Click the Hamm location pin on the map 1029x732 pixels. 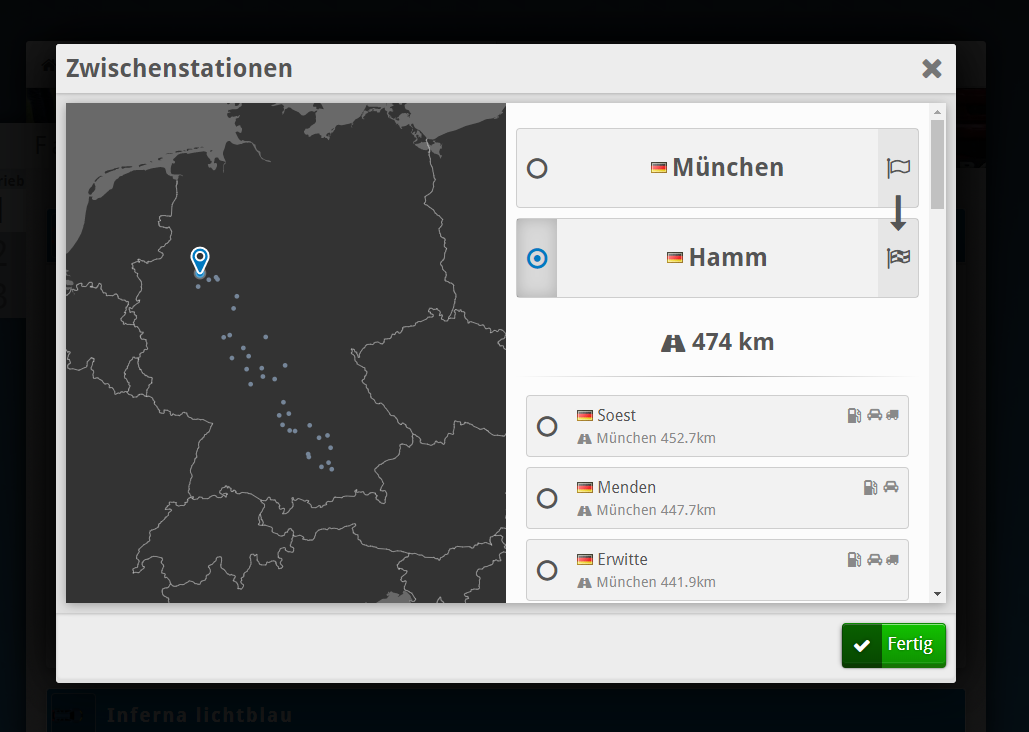tap(200, 260)
